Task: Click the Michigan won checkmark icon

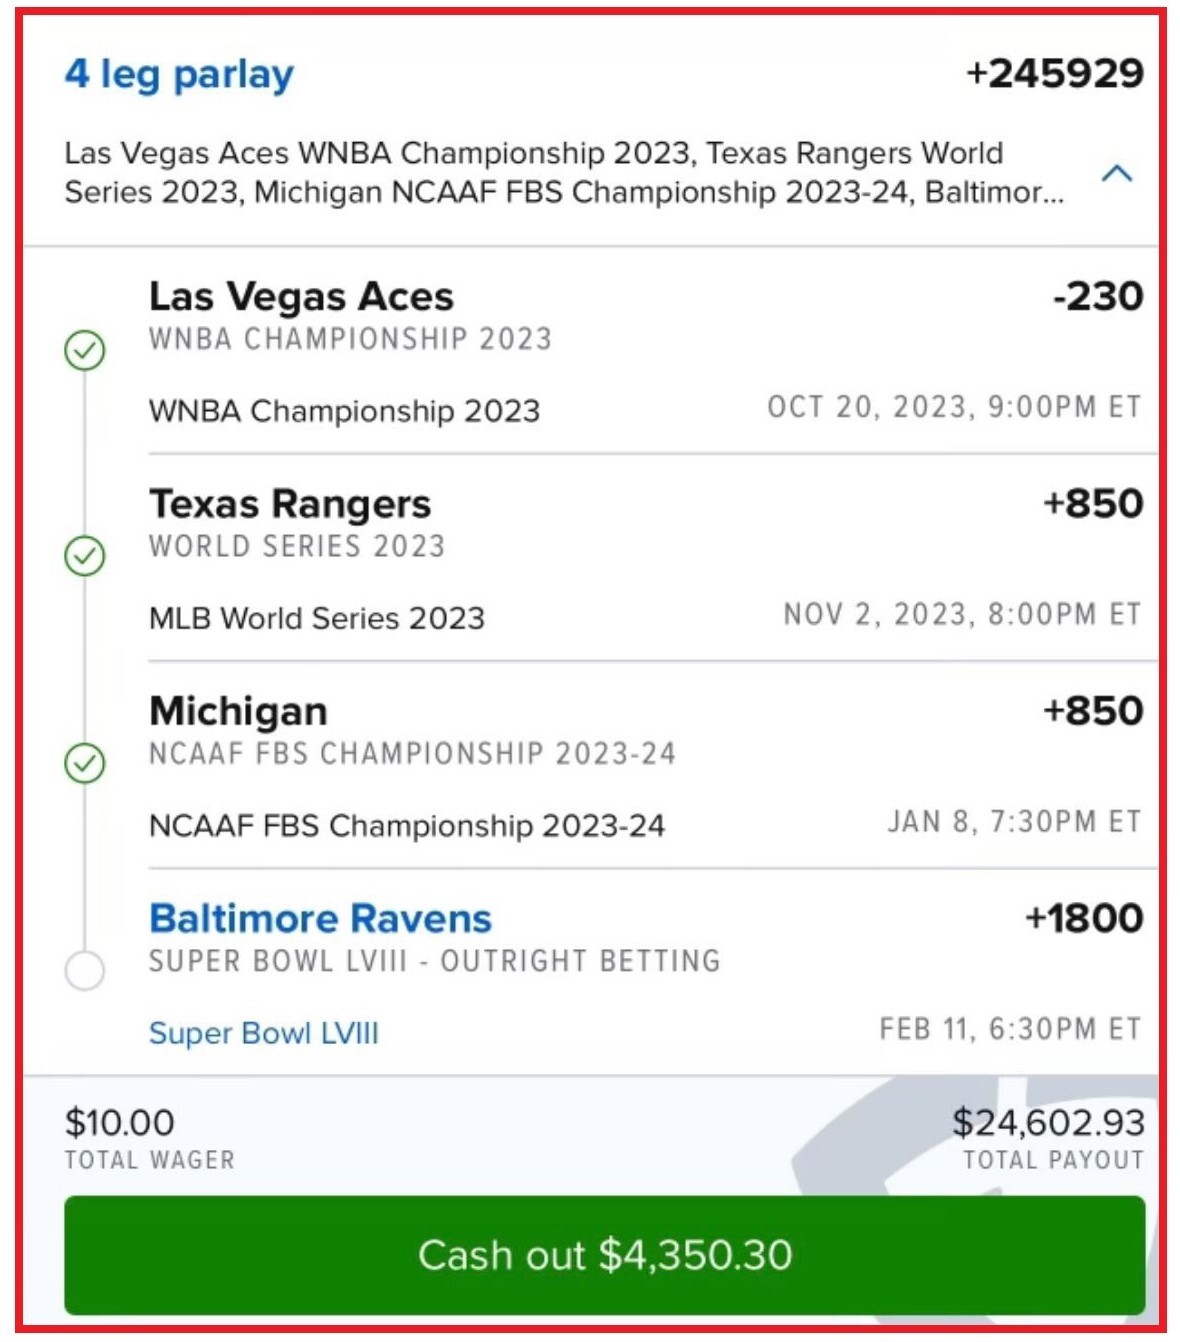Action: point(85,763)
